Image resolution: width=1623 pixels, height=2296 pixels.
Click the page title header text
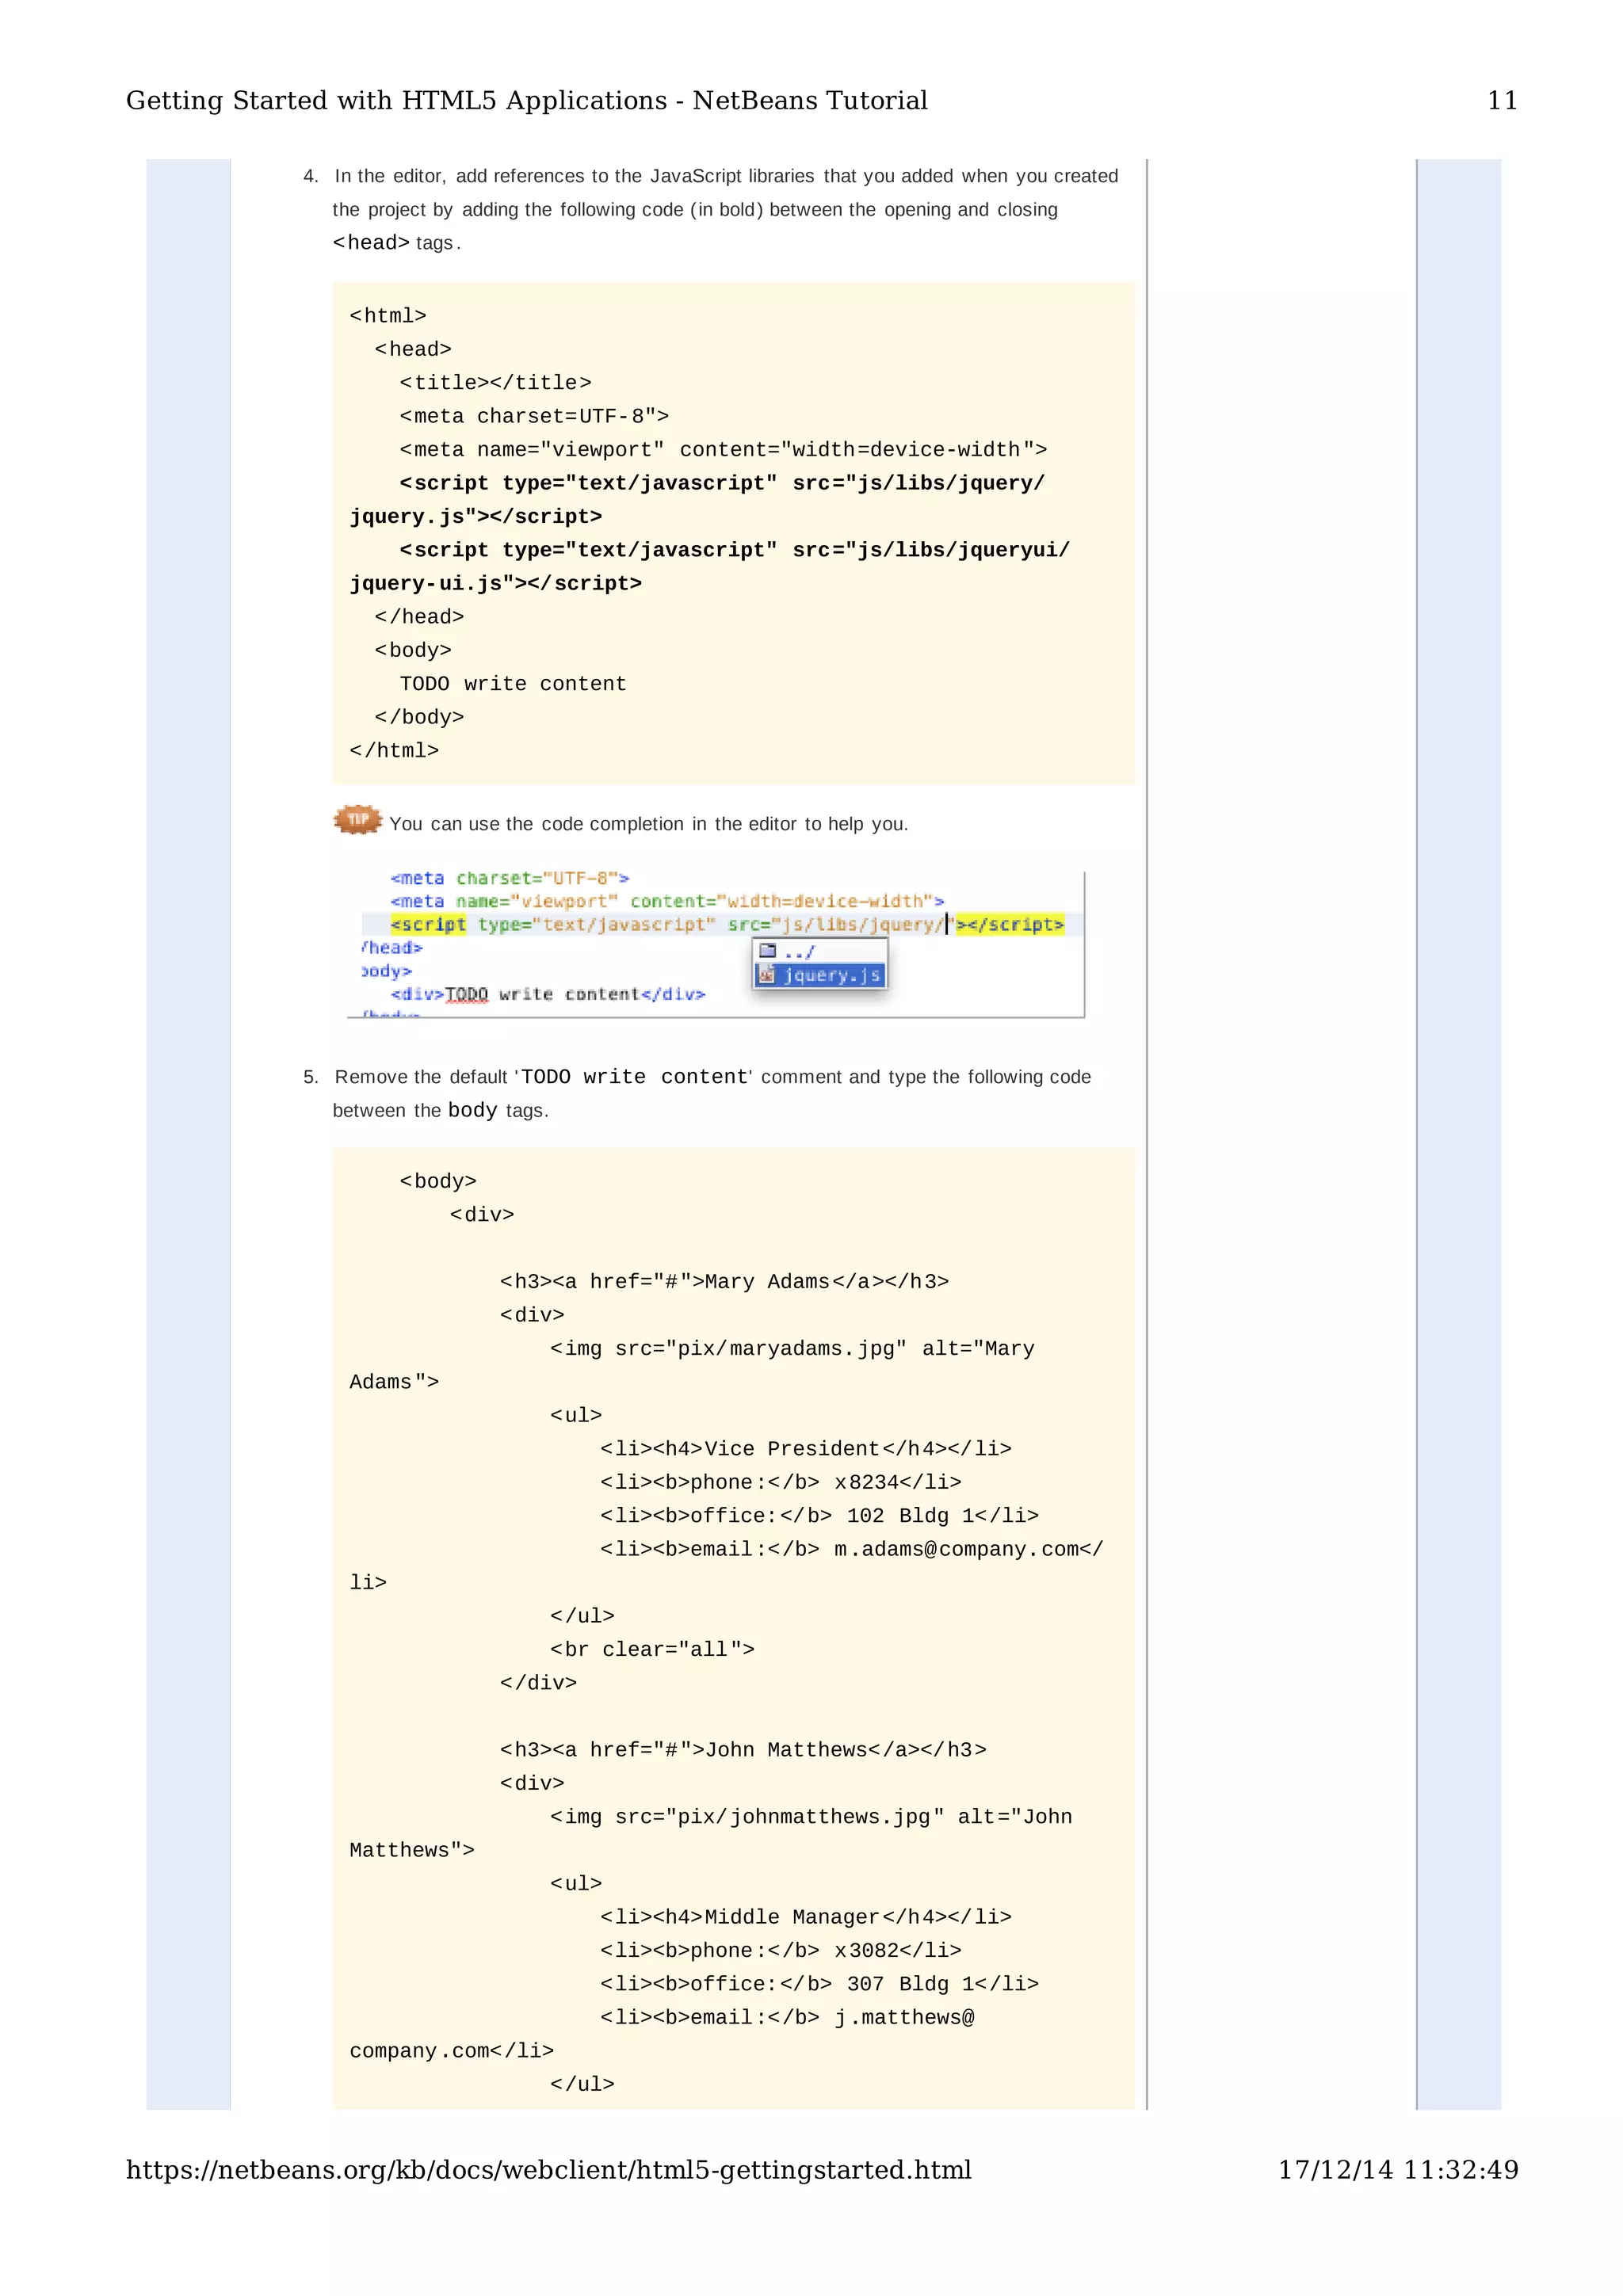pos(526,100)
